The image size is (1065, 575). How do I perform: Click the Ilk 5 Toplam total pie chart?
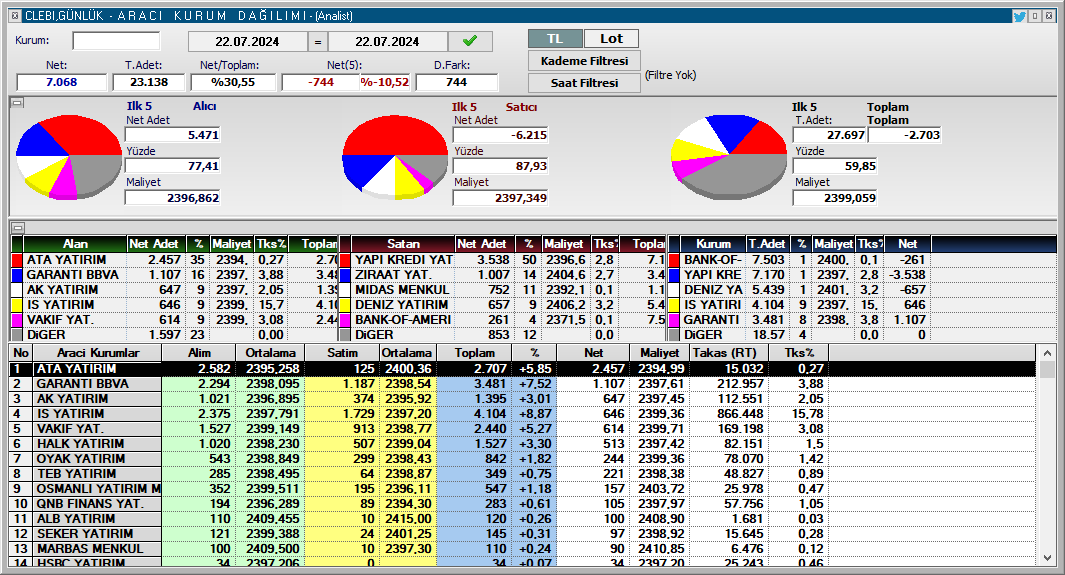click(728, 157)
